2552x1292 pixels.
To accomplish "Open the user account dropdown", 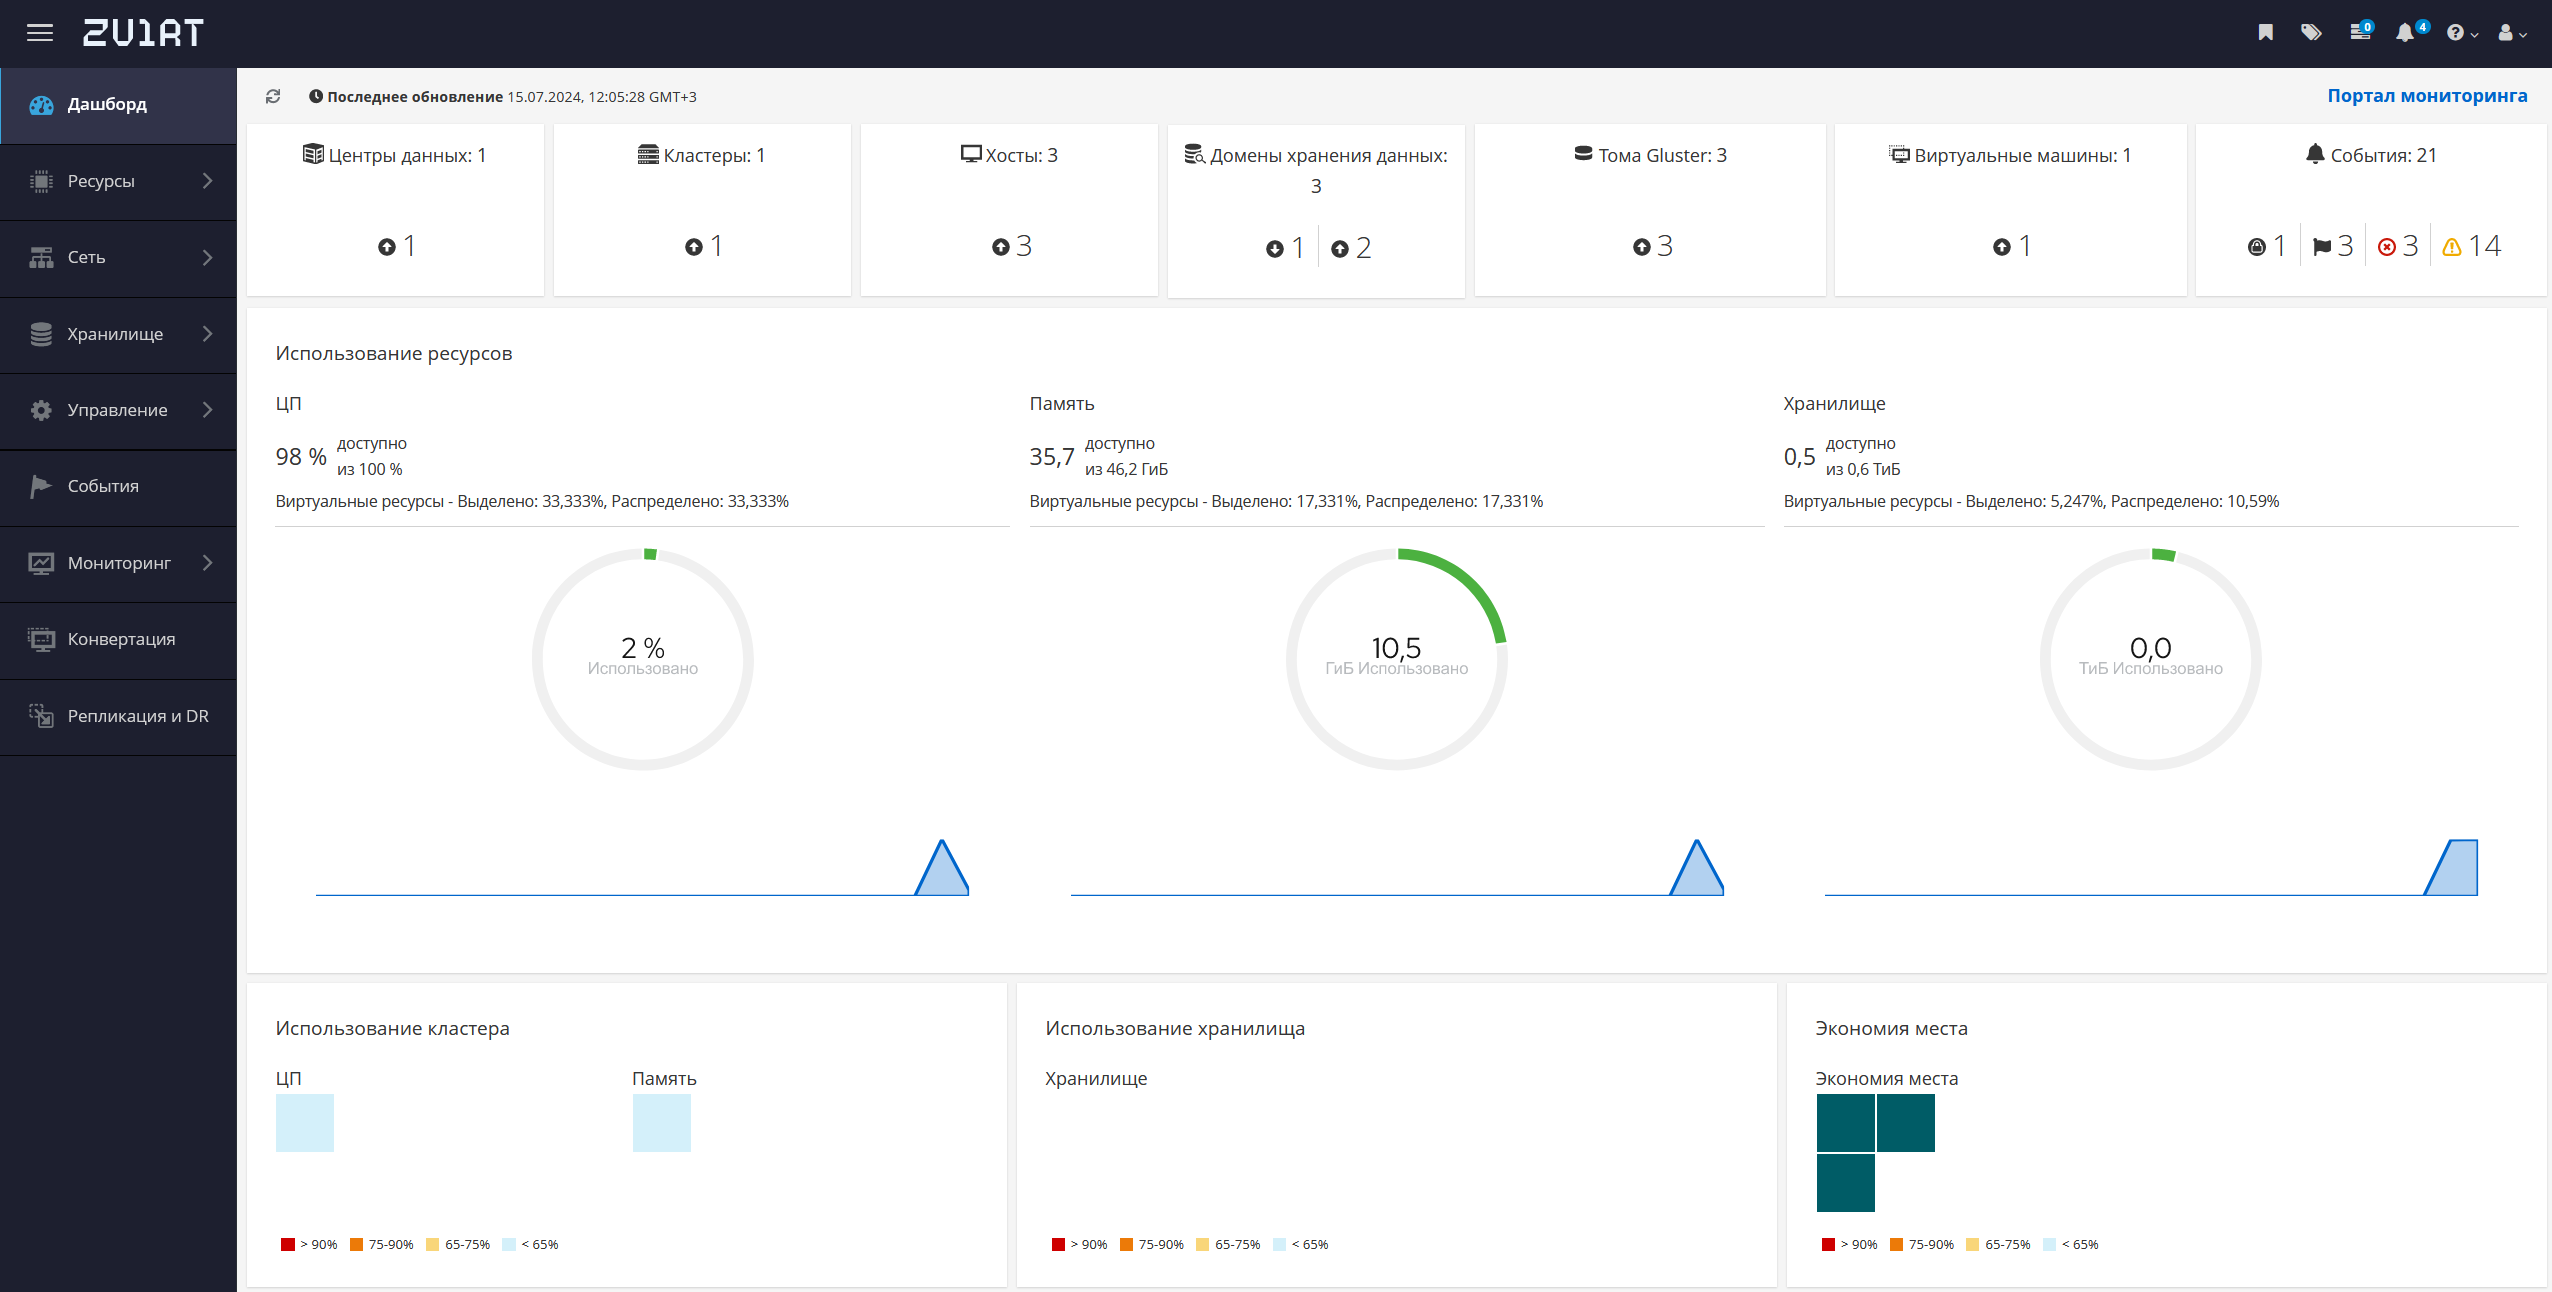I will (x=2512, y=33).
